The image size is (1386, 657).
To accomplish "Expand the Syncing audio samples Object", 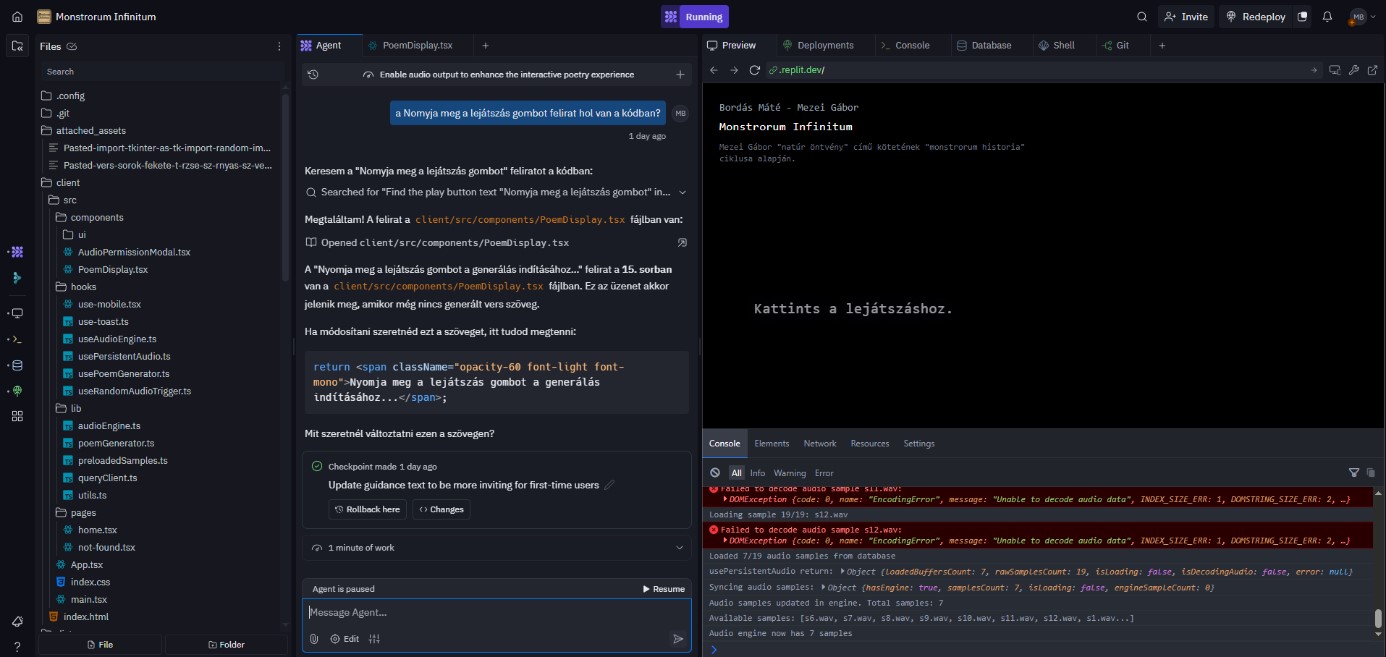I will pyautogui.click(x=823, y=588).
